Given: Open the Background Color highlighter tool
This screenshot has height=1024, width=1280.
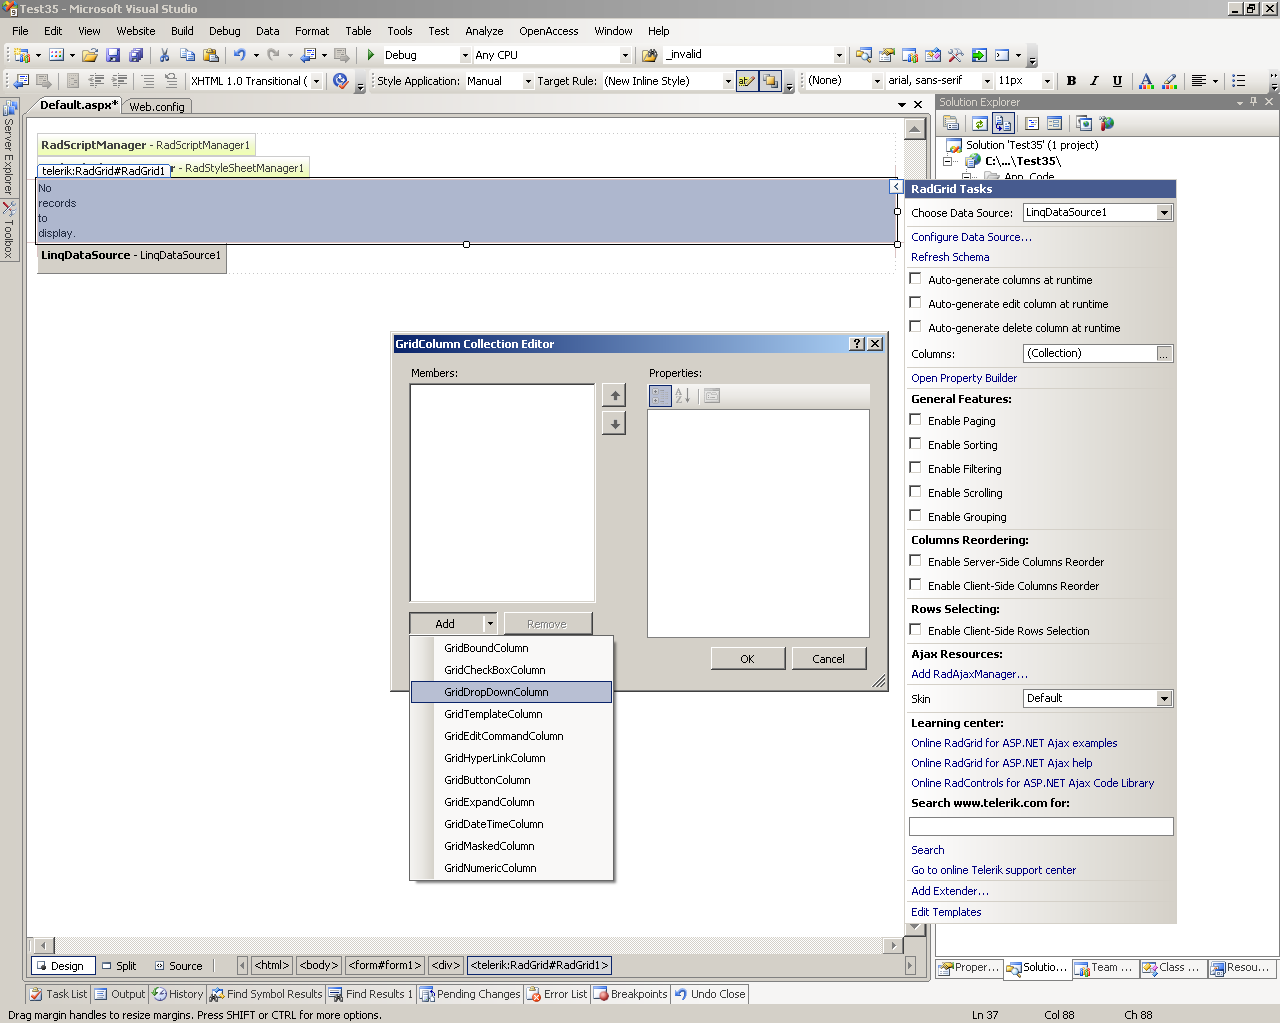Looking at the screenshot, I should tap(1169, 81).
